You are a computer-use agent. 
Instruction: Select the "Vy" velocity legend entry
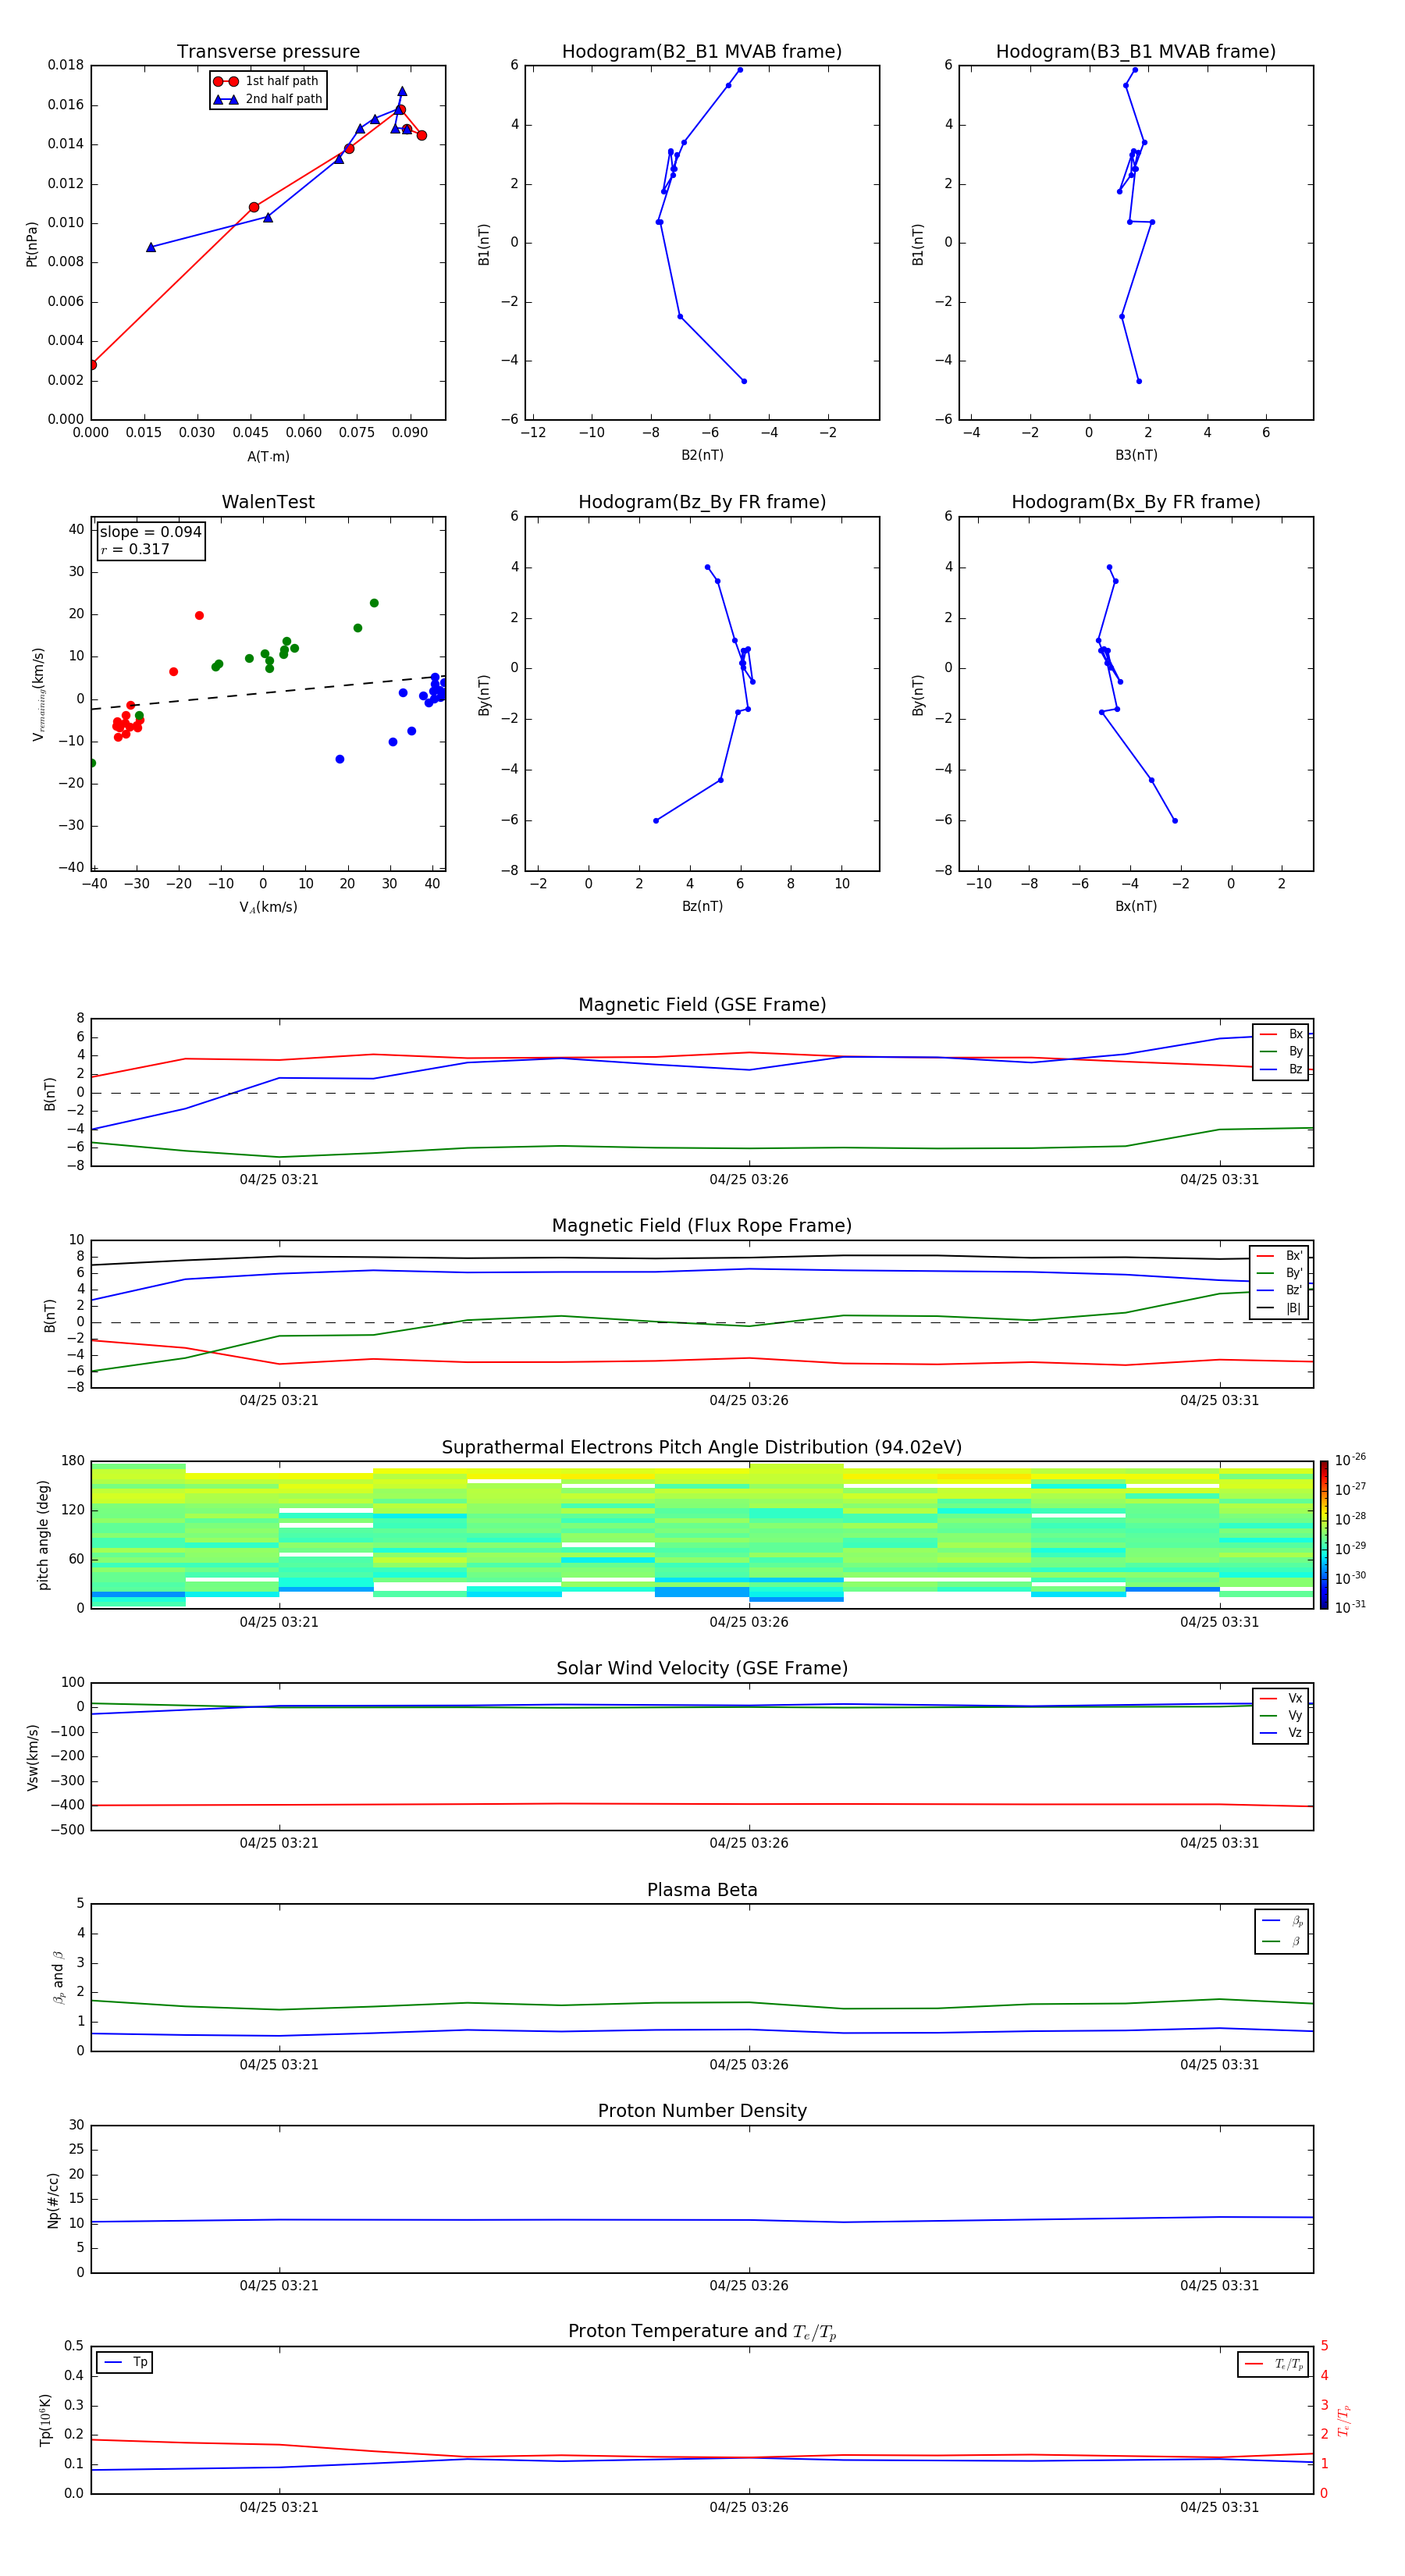[x=1281, y=1715]
